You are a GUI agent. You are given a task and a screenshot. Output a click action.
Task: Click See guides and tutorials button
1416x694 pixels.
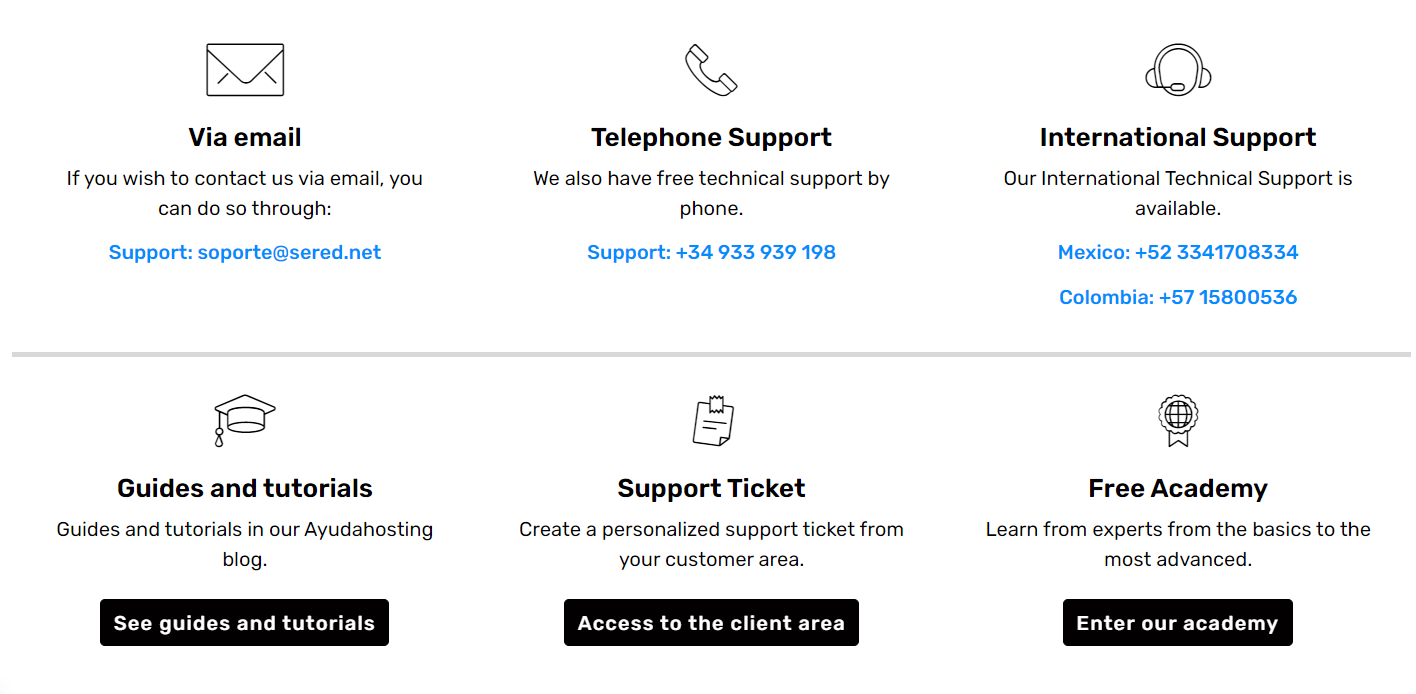244,623
